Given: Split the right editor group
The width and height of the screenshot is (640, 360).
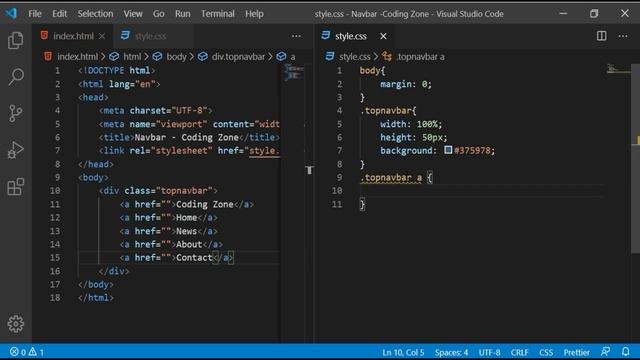Looking at the screenshot, I should pyautogui.click(x=601, y=36).
